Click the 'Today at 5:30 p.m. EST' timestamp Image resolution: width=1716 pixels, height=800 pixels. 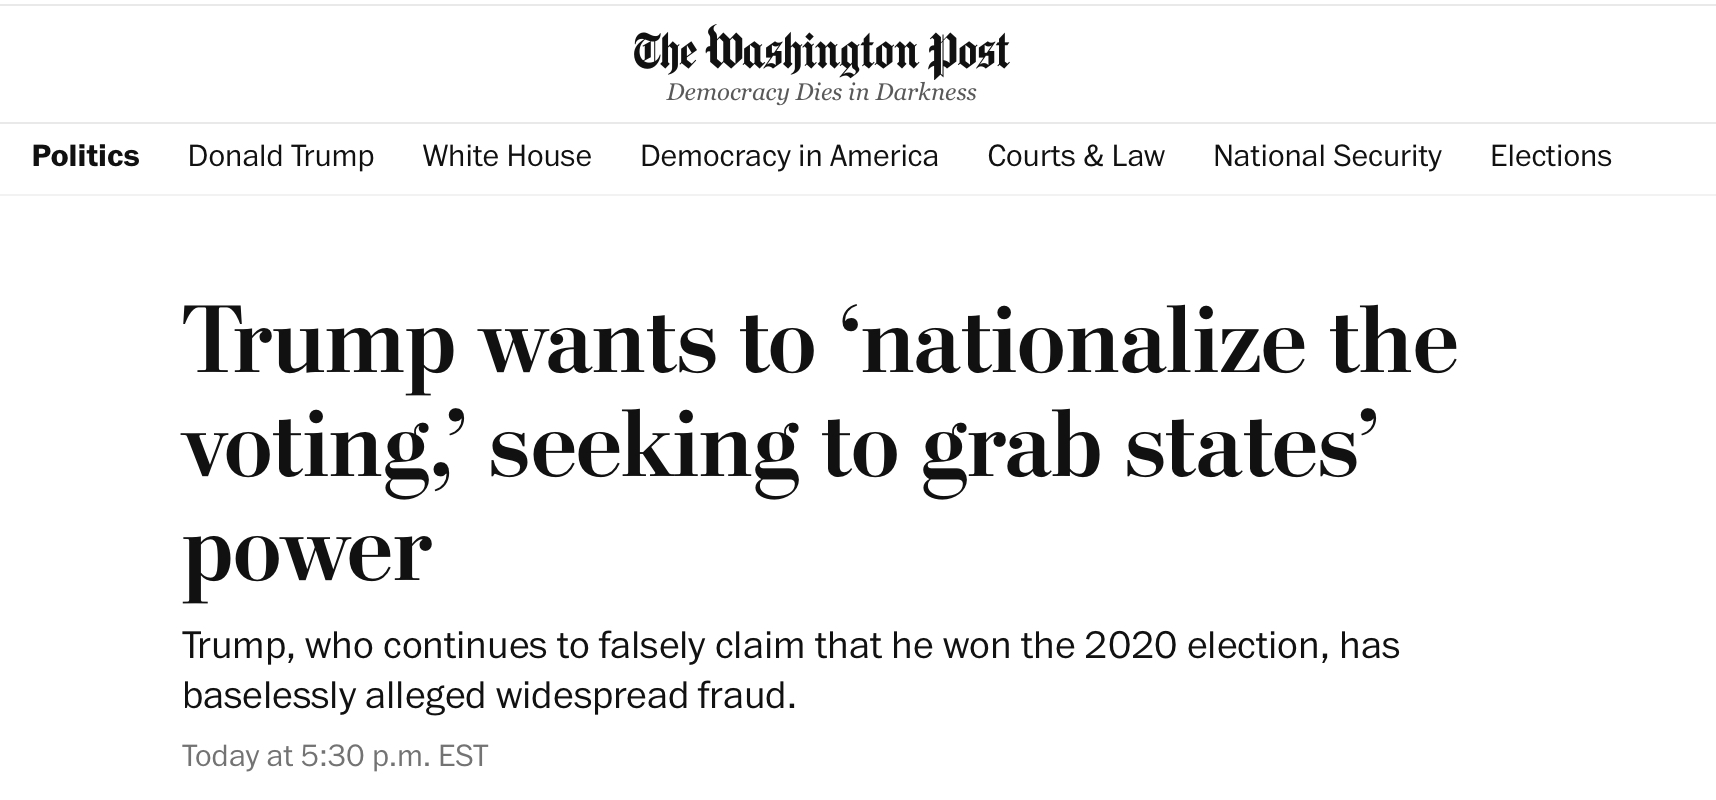tap(335, 756)
